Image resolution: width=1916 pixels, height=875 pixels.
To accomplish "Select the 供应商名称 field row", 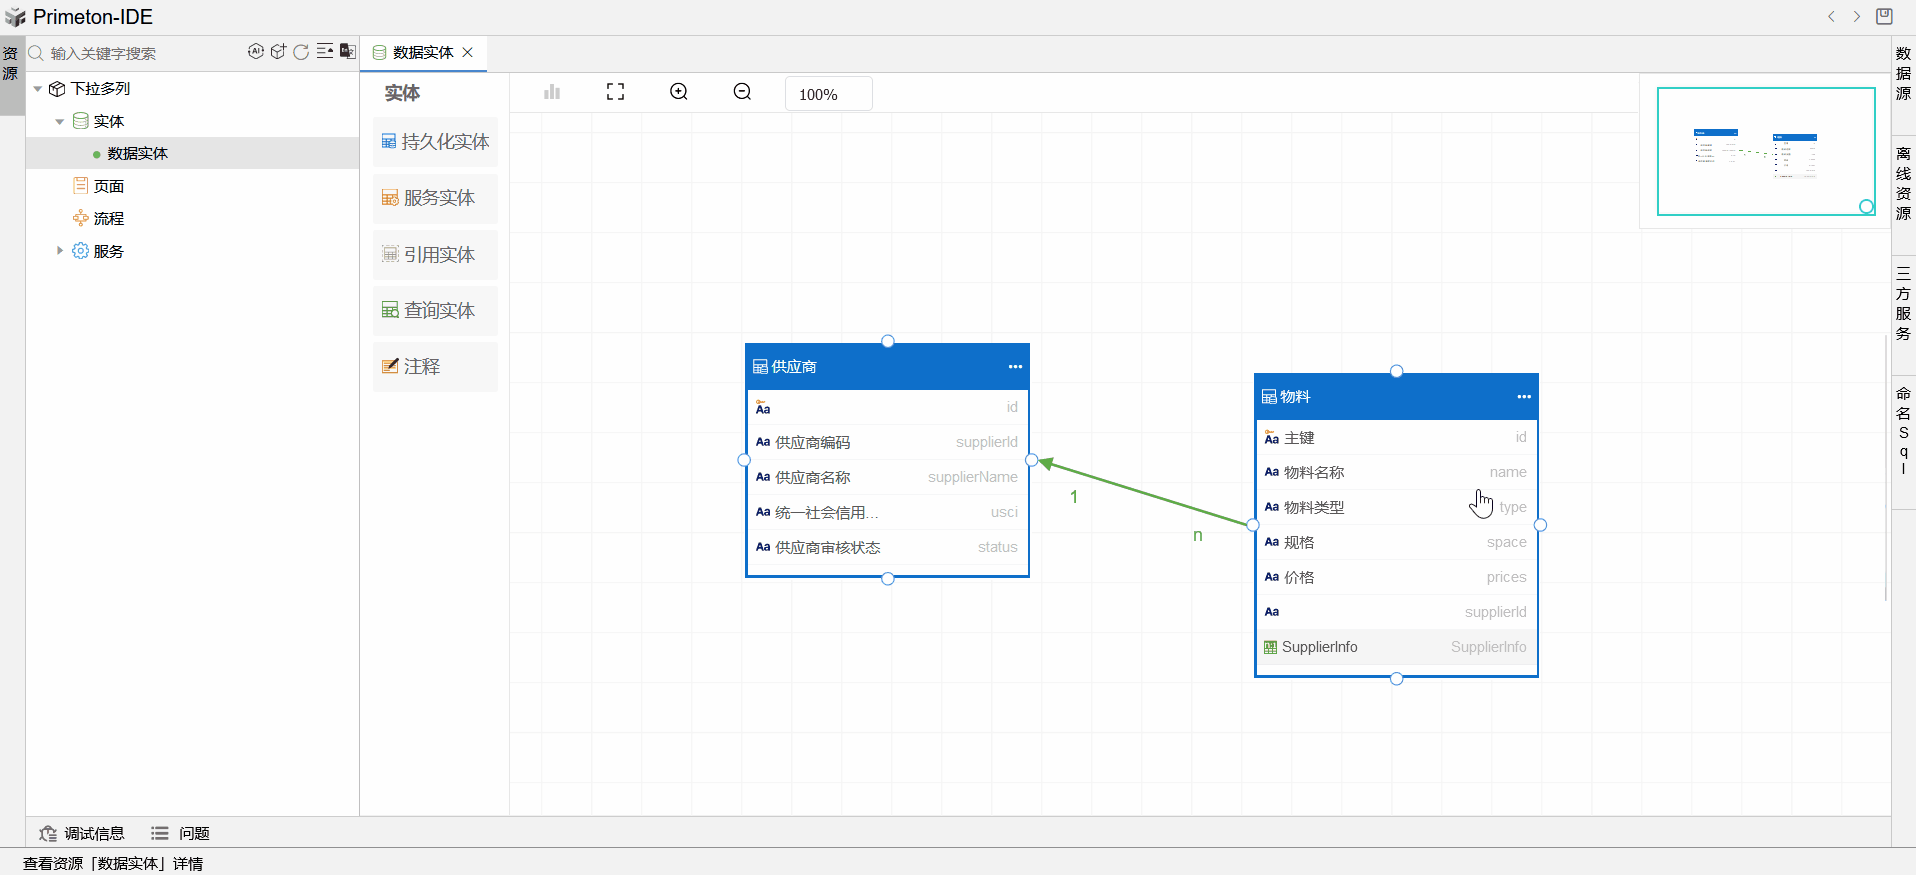I will [x=887, y=477].
